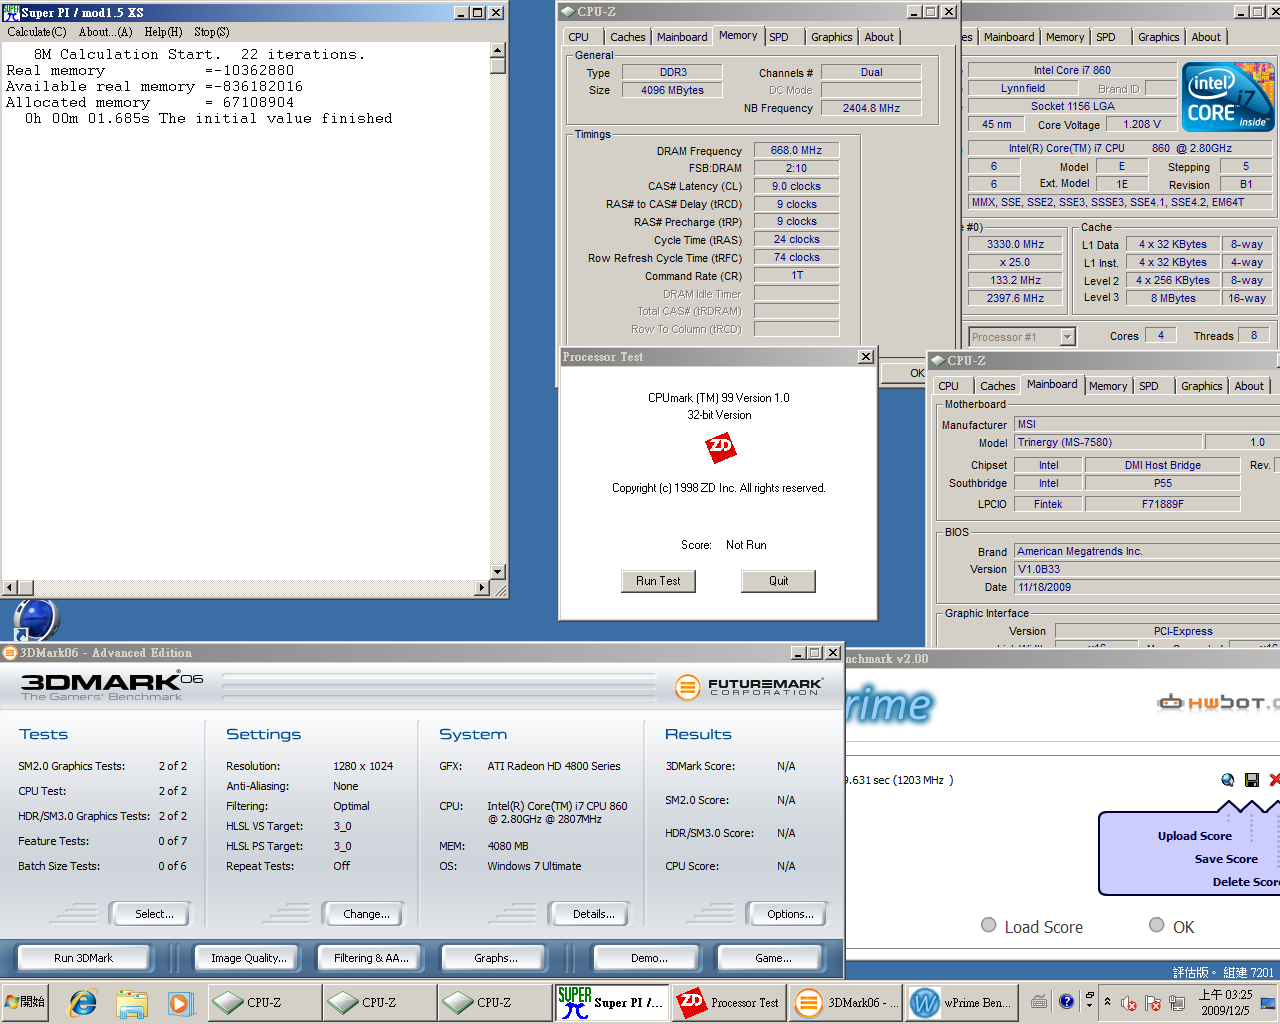Click Details... under System
This screenshot has width=1280, height=1024.
pyautogui.click(x=588, y=913)
